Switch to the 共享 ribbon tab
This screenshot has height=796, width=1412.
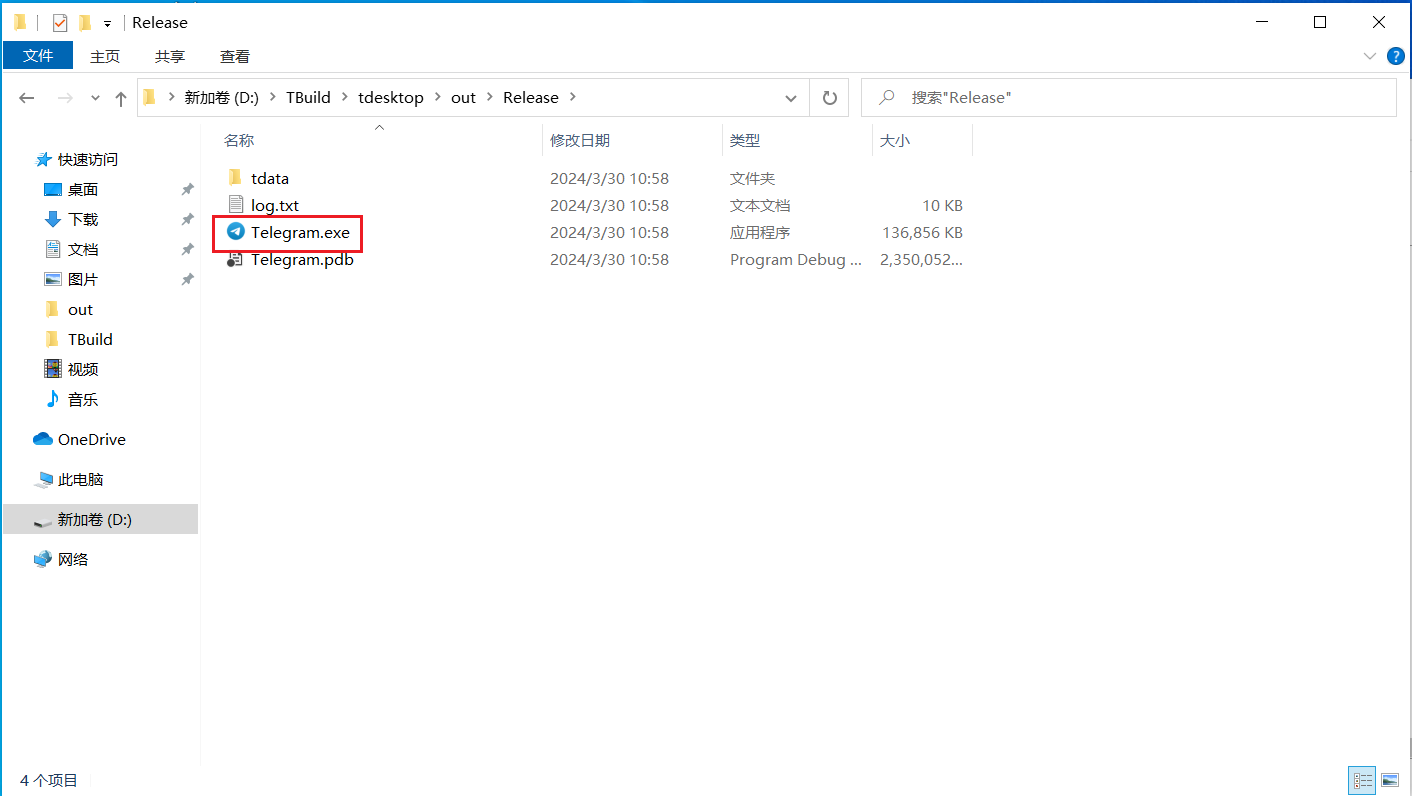[171, 56]
